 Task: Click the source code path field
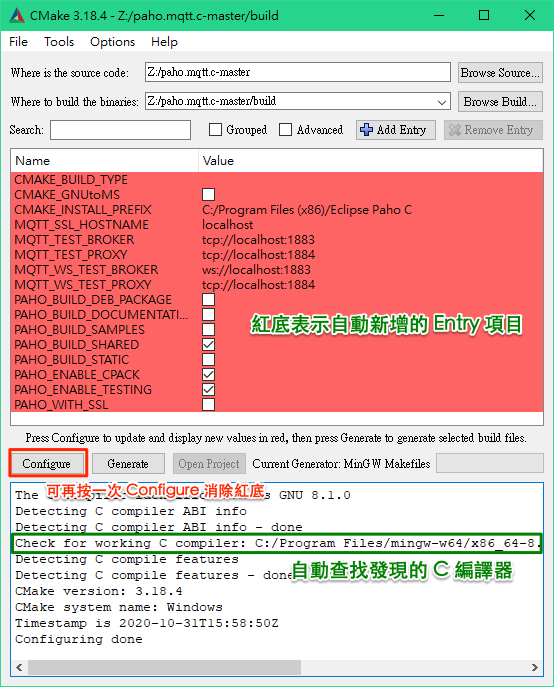pyautogui.click(x=298, y=72)
